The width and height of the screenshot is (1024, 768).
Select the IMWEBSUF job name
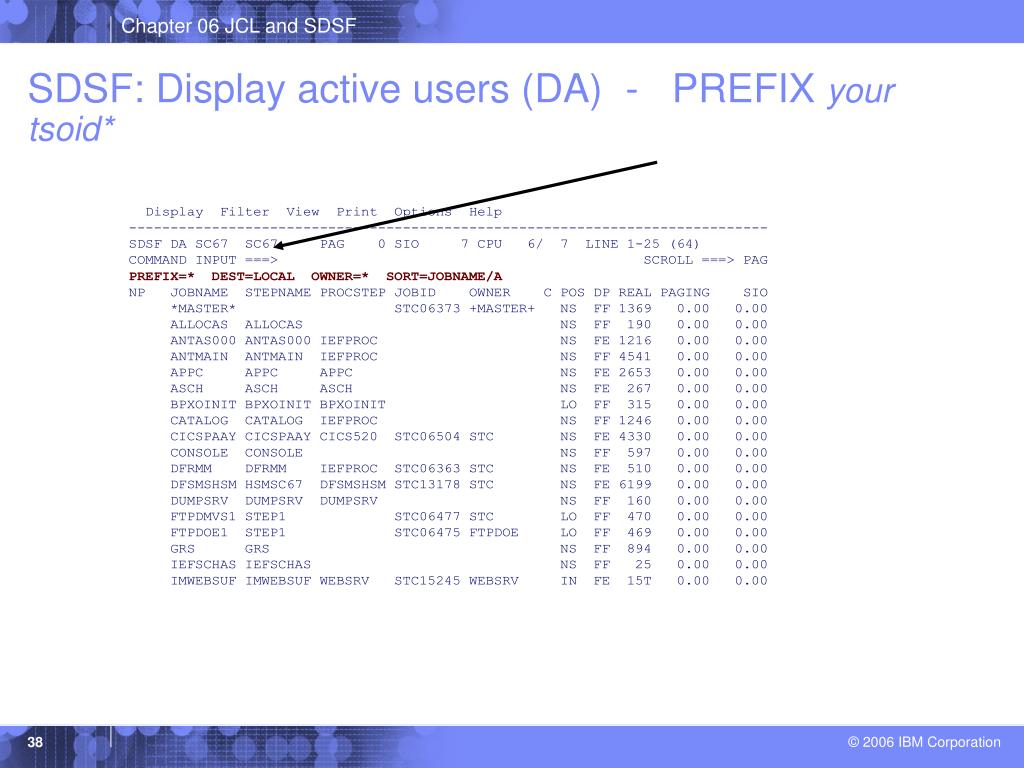(x=203, y=581)
